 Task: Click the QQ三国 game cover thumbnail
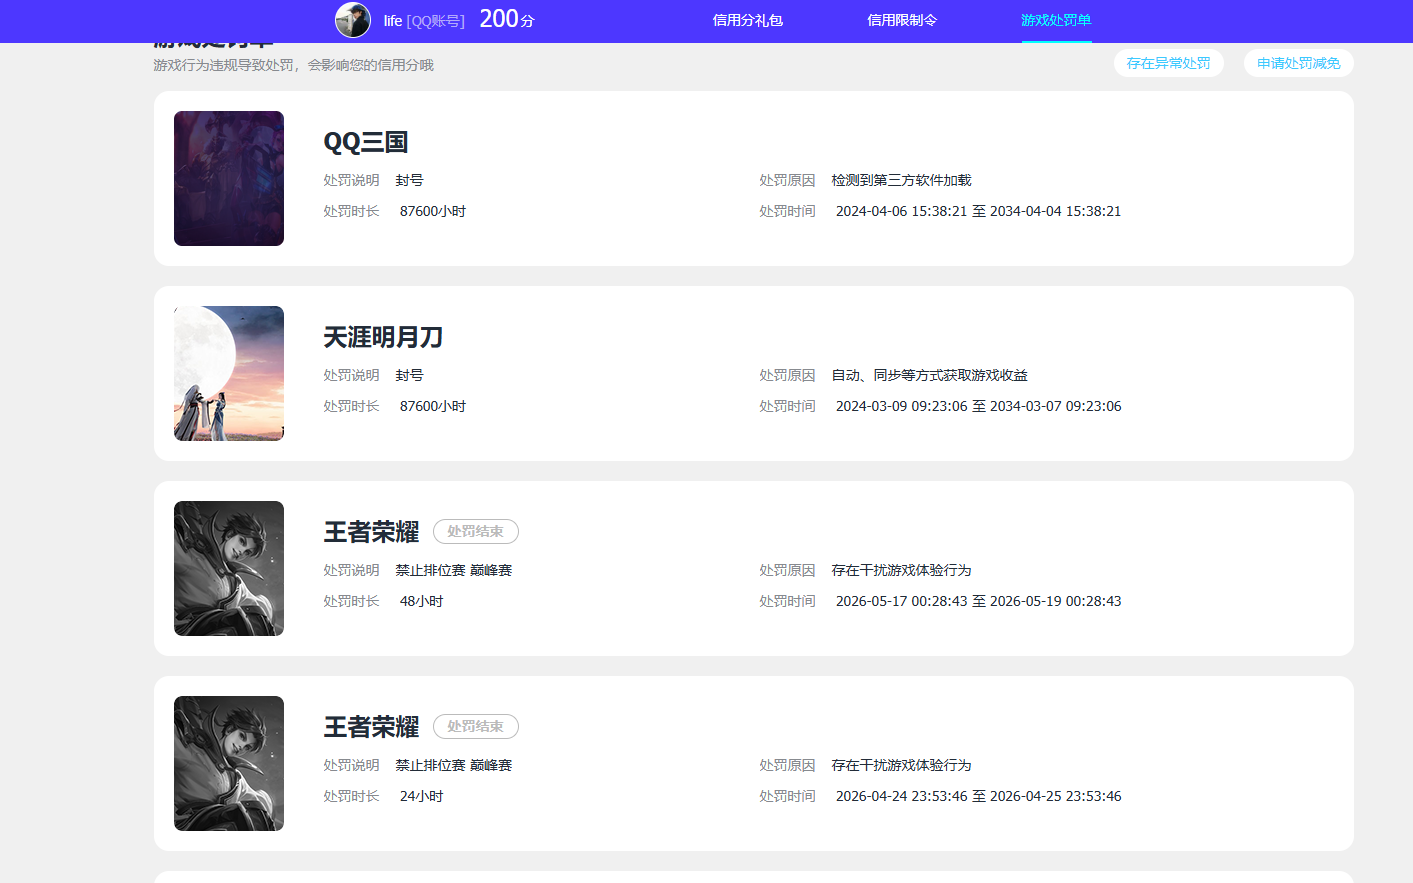coord(229,178)
